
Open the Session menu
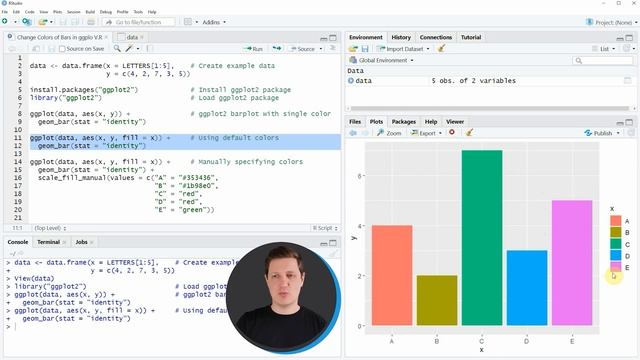(x=73, y=12)
